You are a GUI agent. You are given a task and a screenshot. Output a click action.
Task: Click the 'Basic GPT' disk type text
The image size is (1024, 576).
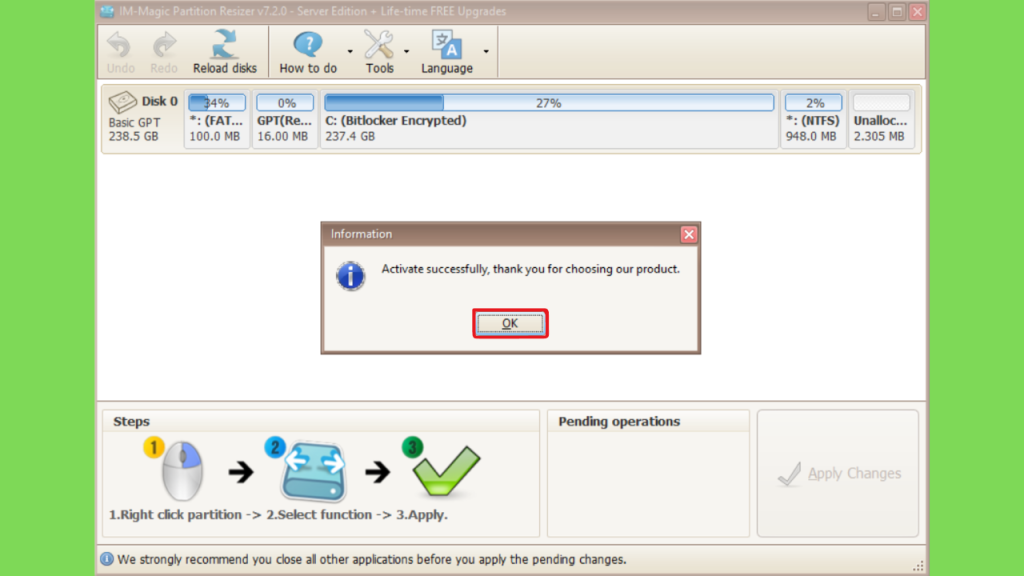(134, 122)
